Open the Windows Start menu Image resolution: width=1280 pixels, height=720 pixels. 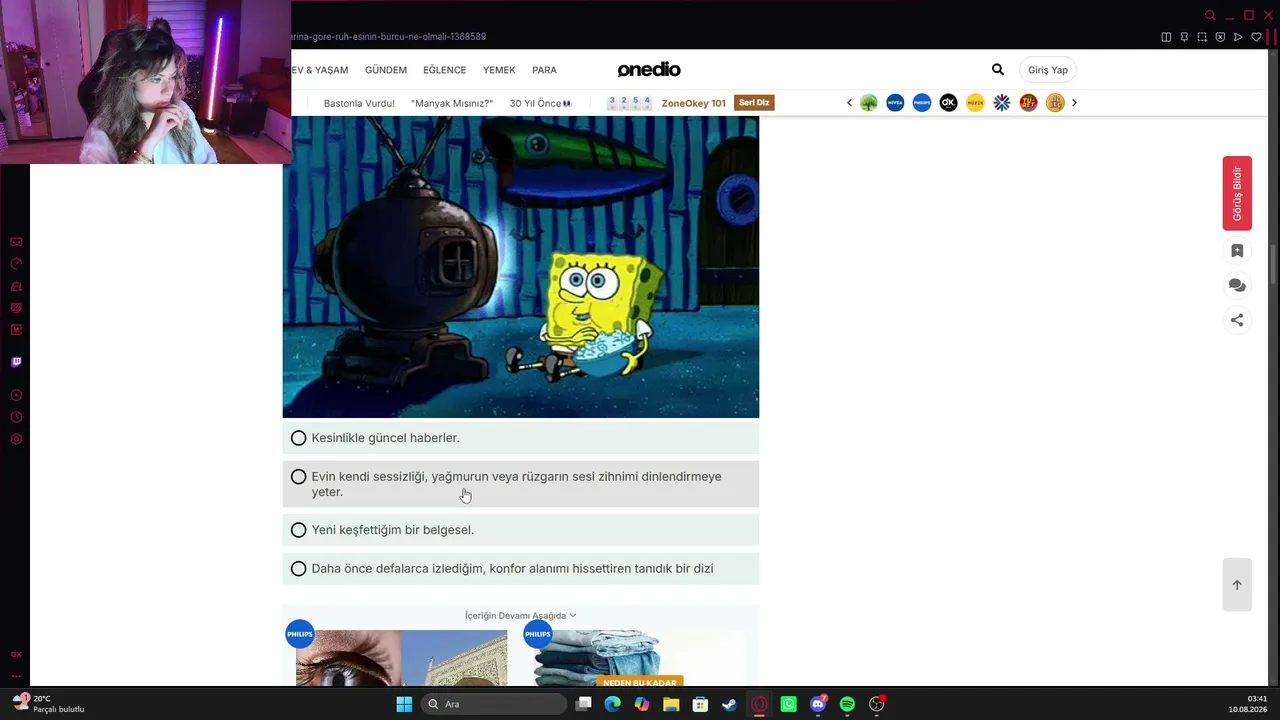click(404, 704)
